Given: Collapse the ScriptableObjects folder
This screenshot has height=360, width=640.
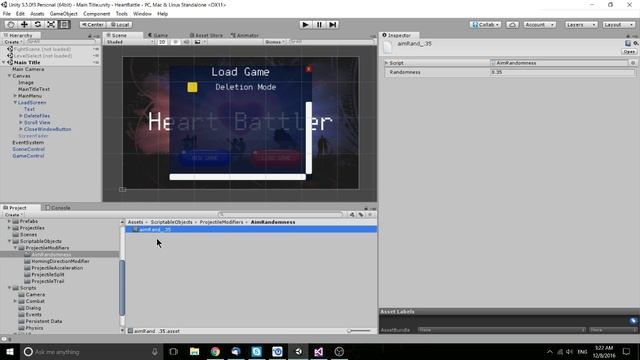Looking at the screenshot, I should (x=9, y=241).
